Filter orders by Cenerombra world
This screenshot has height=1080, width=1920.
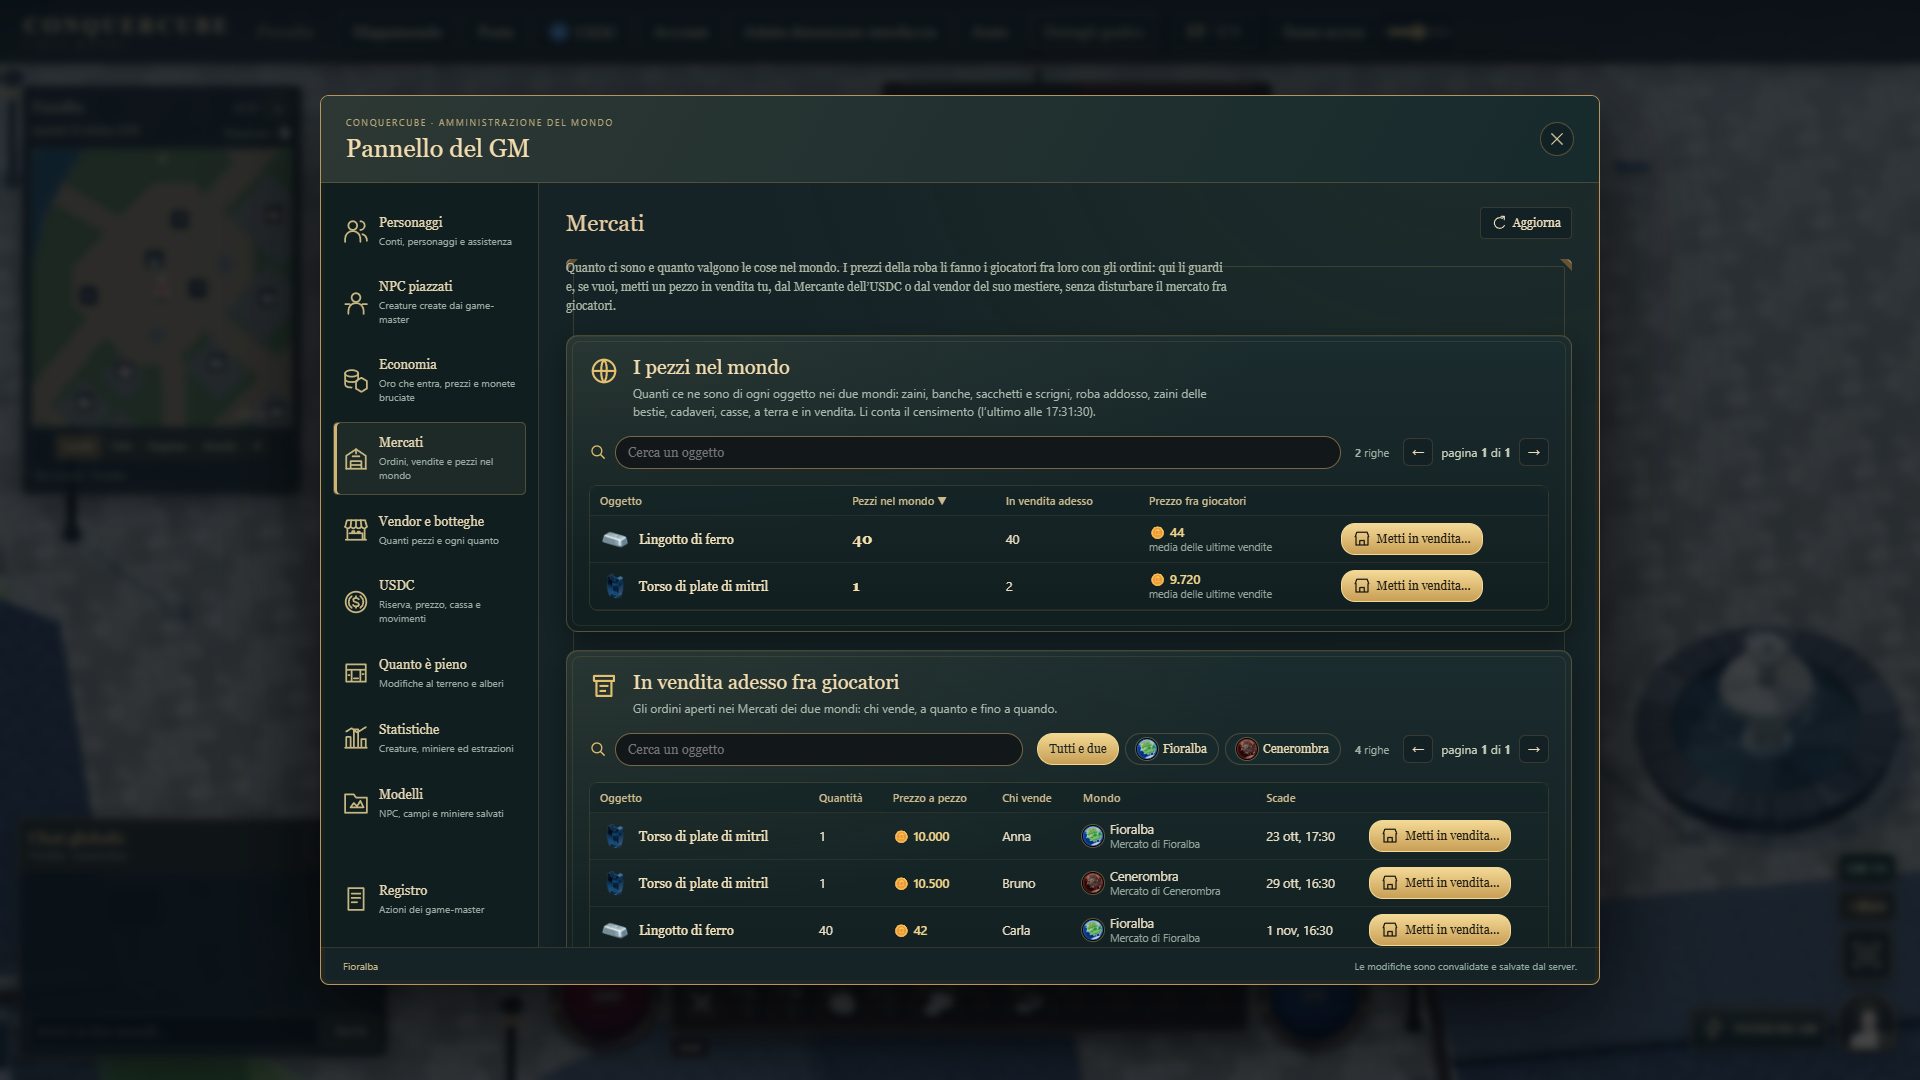1283,749
